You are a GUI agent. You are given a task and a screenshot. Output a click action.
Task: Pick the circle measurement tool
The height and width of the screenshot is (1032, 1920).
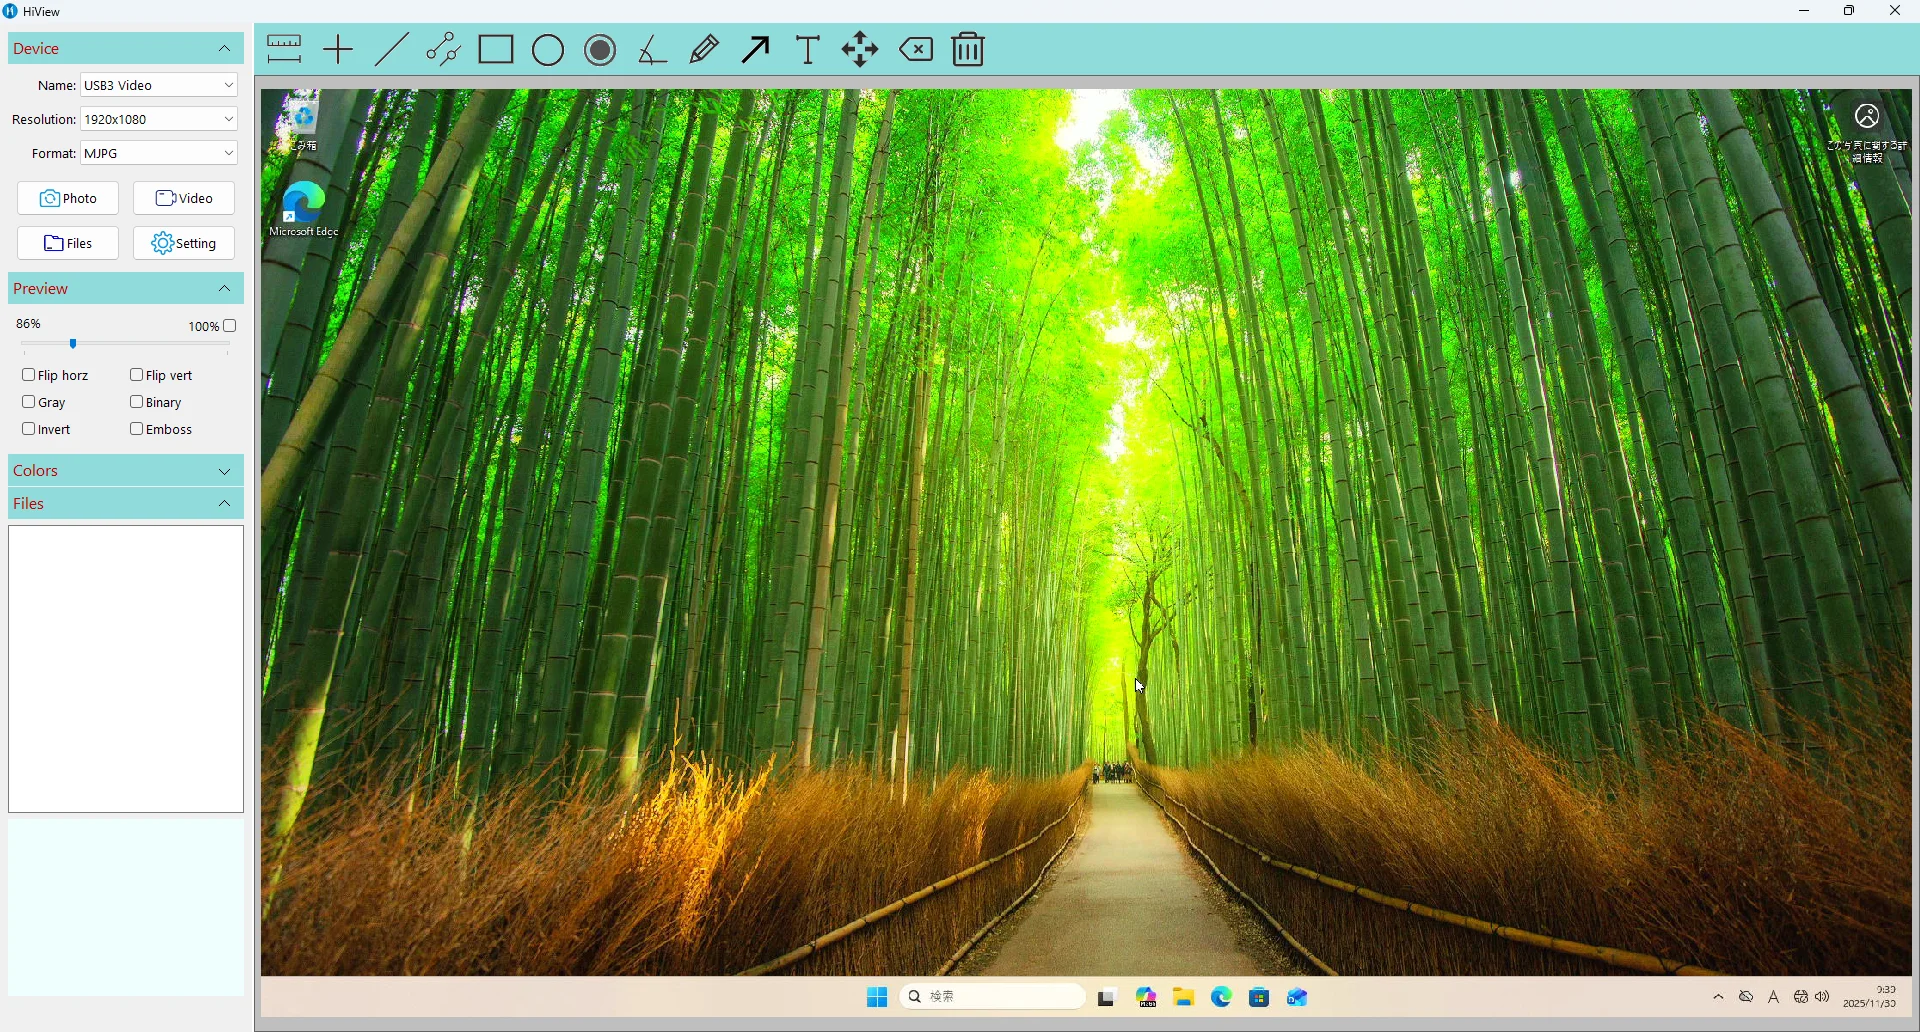[x=548, y=49]
